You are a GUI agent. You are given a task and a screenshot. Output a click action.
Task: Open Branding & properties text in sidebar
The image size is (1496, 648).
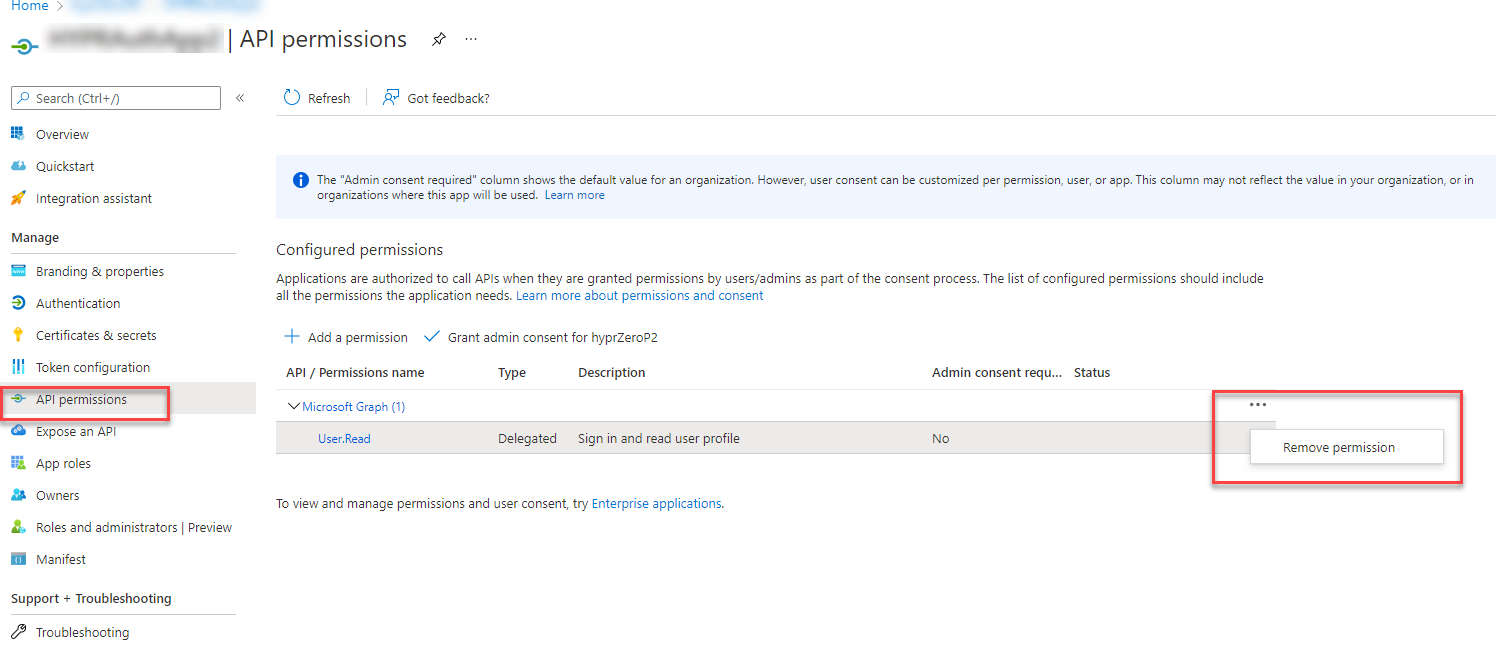pyautogui.click(x=100, y=271)
